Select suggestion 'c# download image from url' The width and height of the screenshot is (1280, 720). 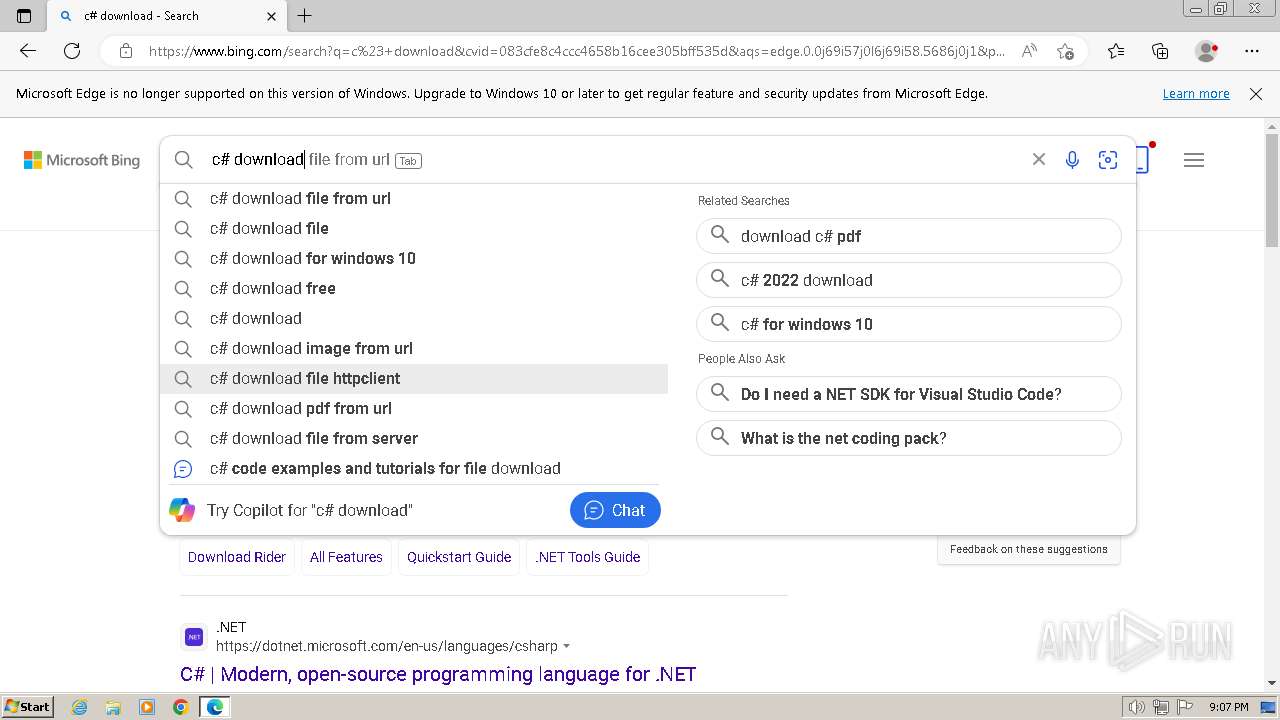[414, 348]
